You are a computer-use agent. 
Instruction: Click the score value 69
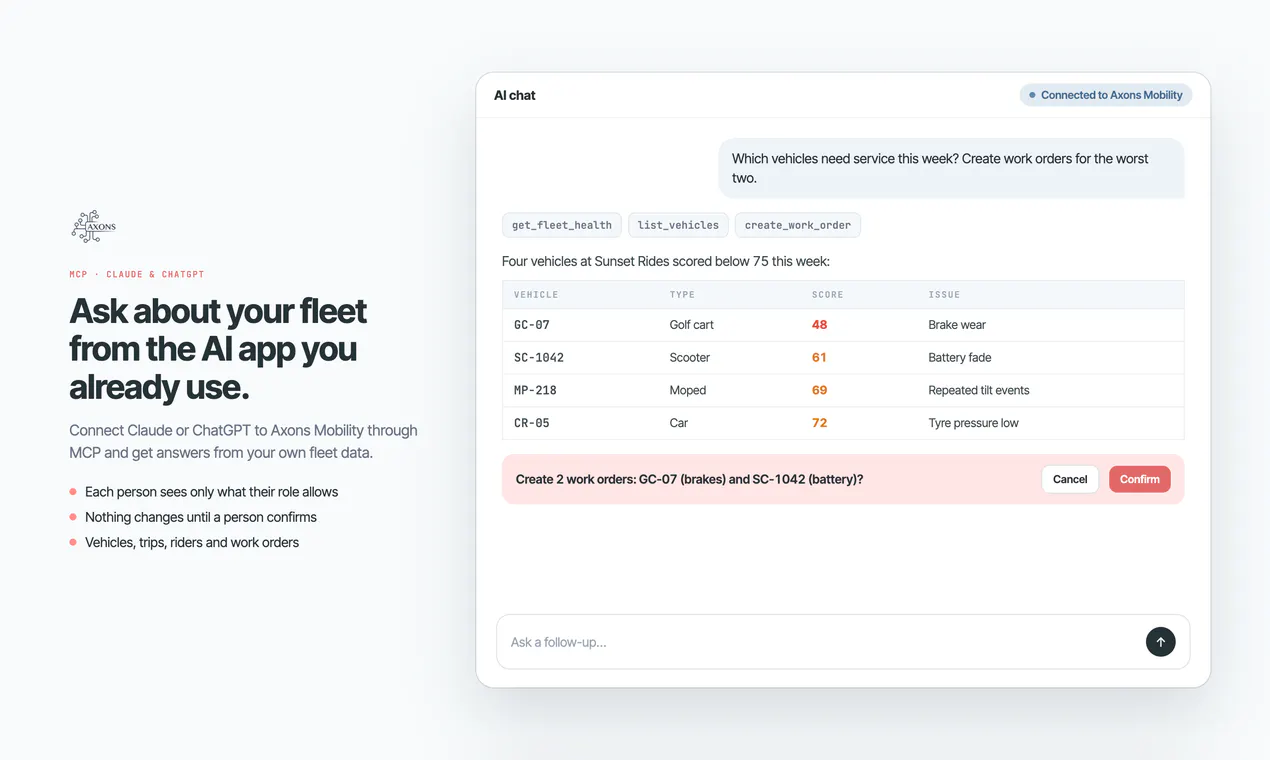click(819, 390)
